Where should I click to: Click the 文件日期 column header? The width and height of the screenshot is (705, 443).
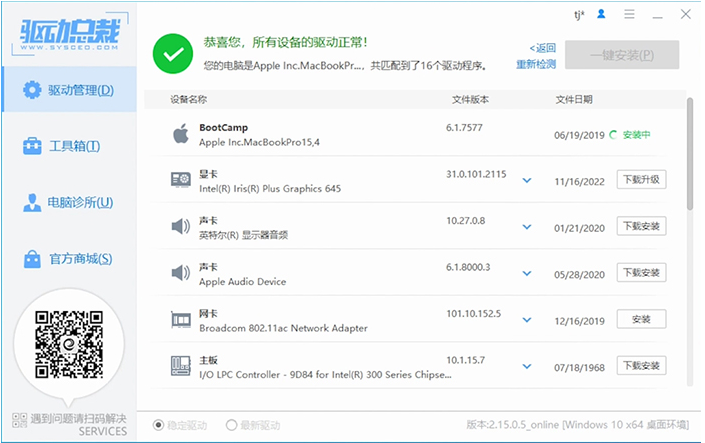(x=574, y=99)
